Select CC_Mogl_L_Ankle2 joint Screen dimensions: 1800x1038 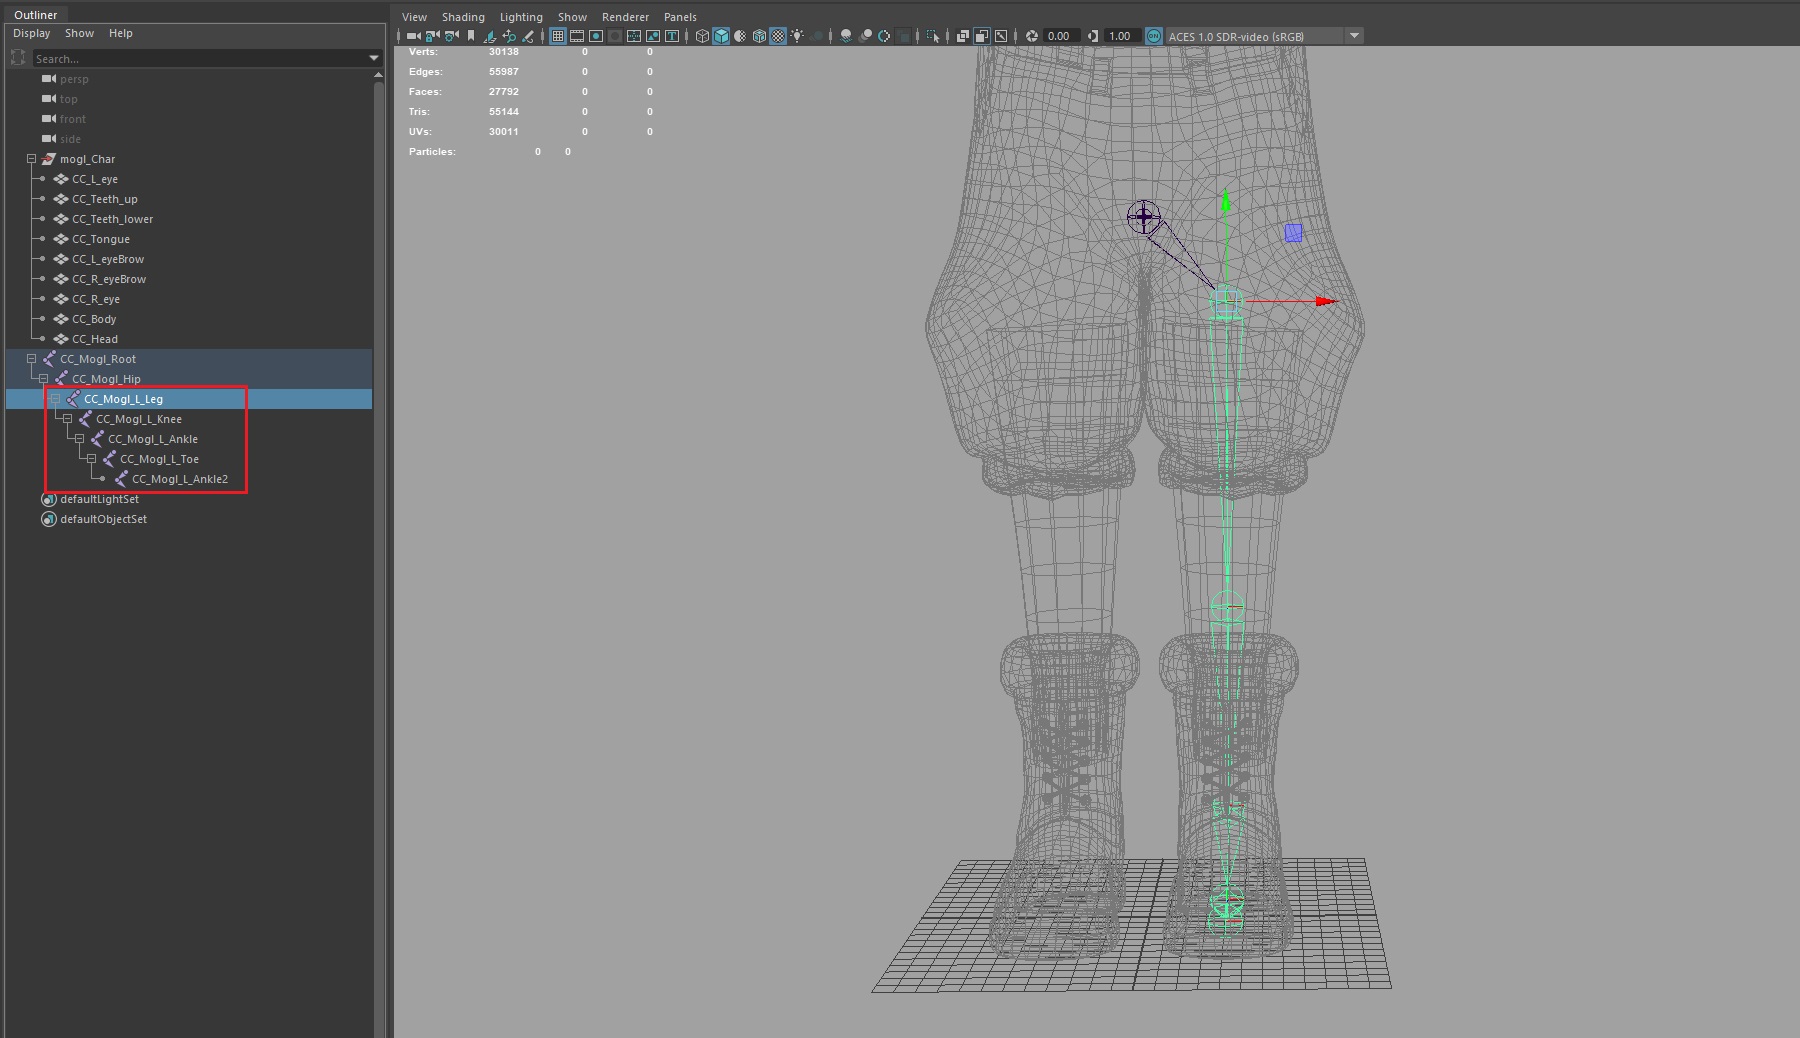[x=180, y=479]
